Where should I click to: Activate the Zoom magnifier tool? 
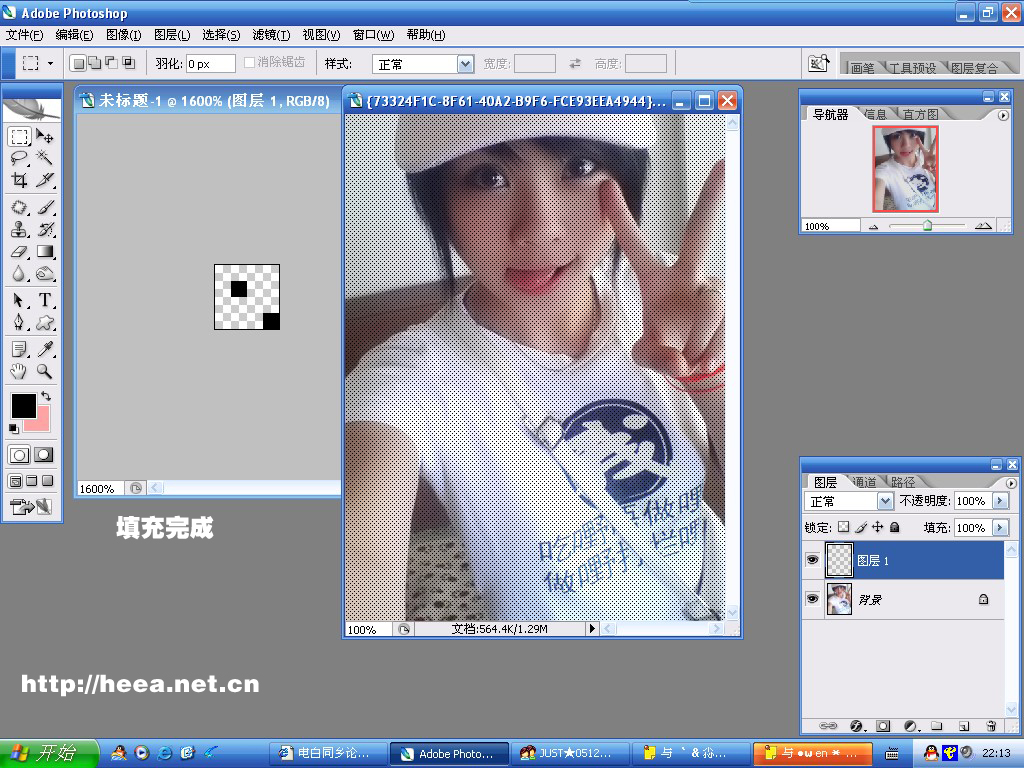[45, 371]
